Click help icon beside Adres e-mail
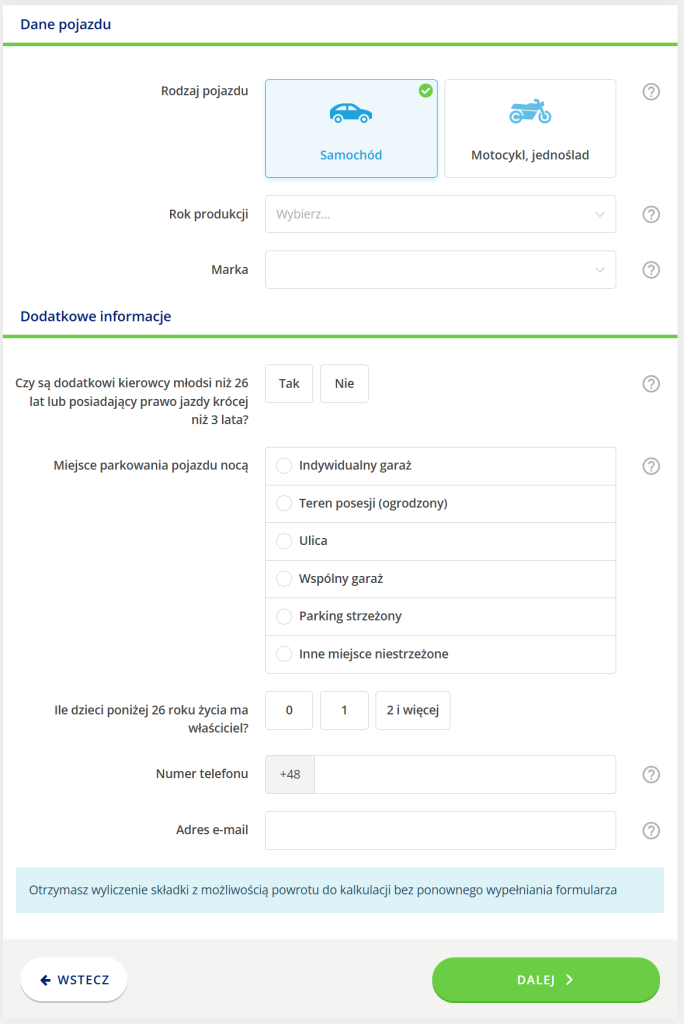 [651, 830]
